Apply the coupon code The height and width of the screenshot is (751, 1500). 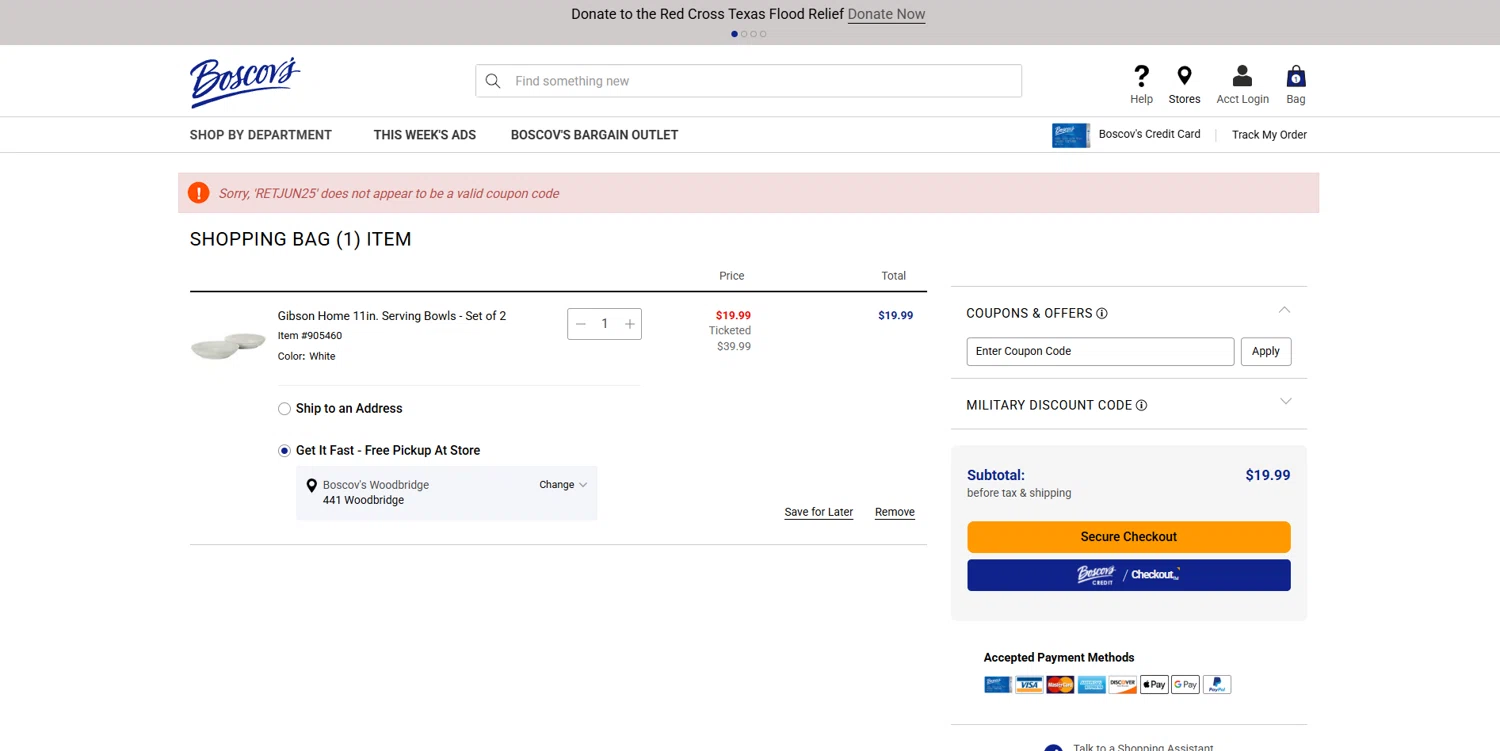1266,351
